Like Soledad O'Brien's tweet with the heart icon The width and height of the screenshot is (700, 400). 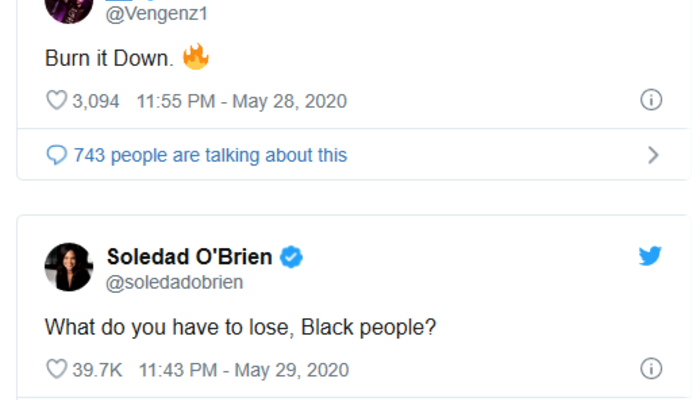tap(56, 370)
